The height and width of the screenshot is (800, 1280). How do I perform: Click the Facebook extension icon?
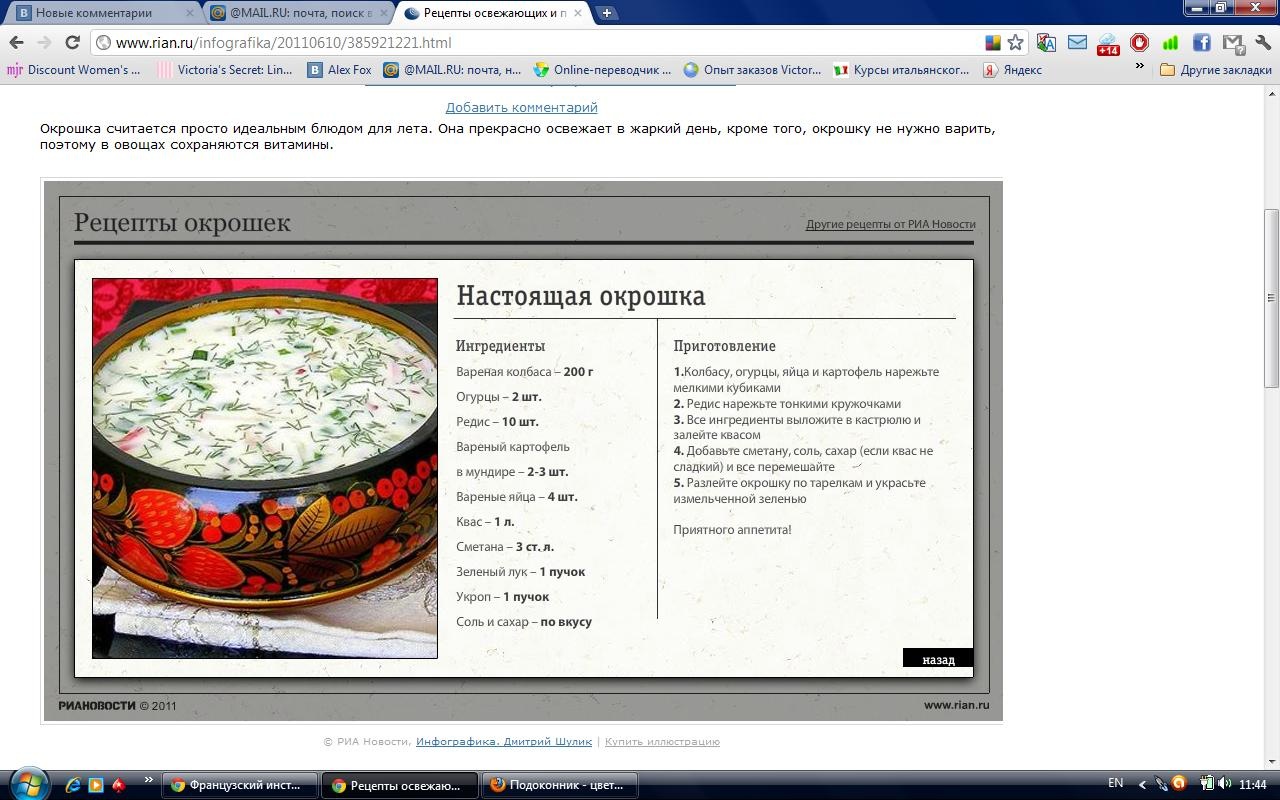tap(1201, 43)
